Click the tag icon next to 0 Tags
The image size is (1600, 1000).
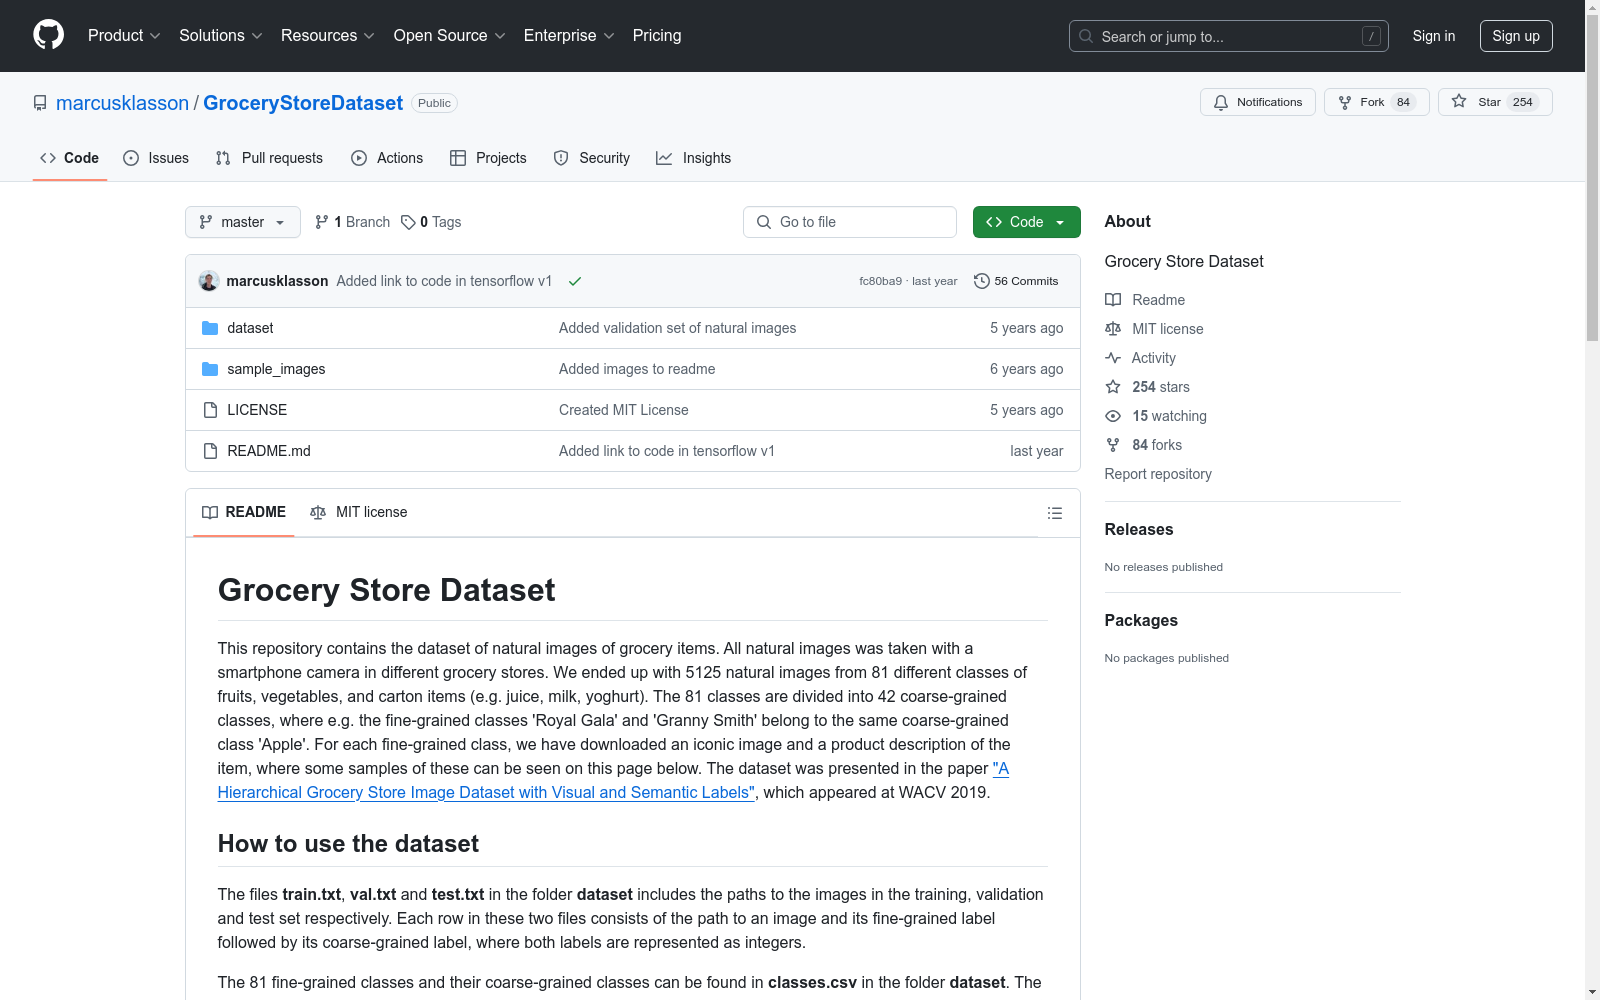[408, 222]
